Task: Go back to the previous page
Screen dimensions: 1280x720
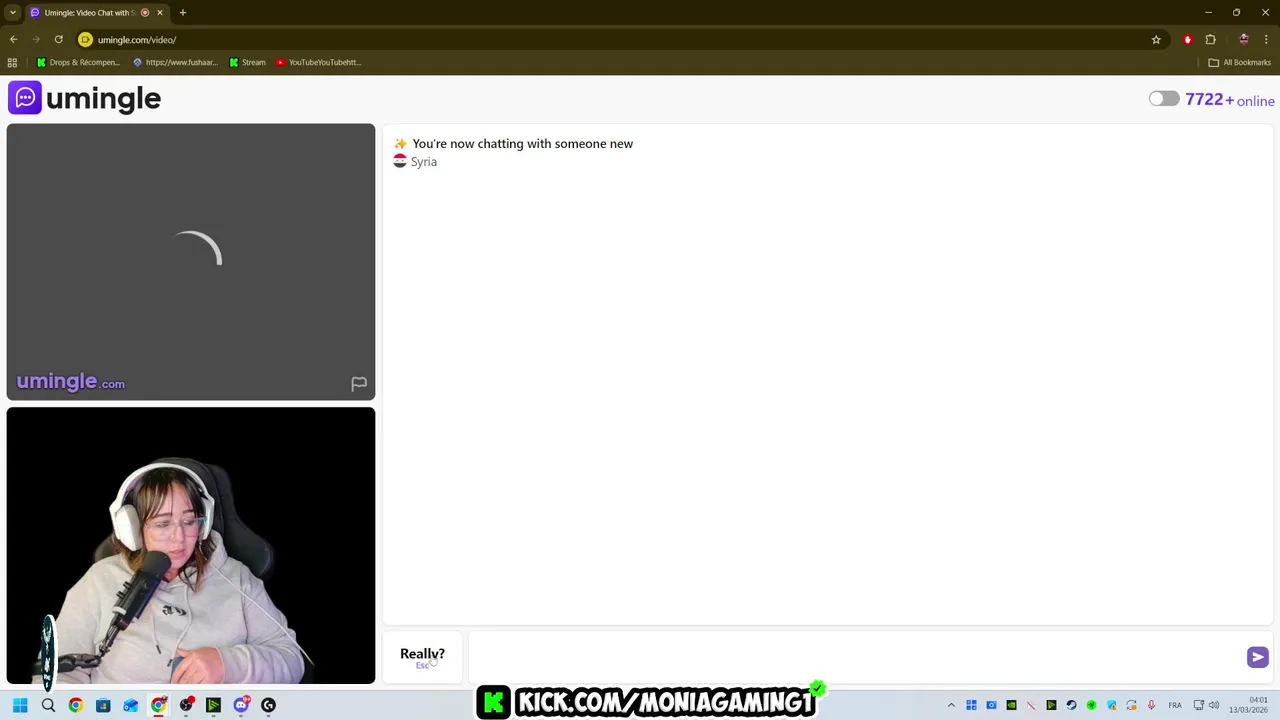Action: point(13,40)
